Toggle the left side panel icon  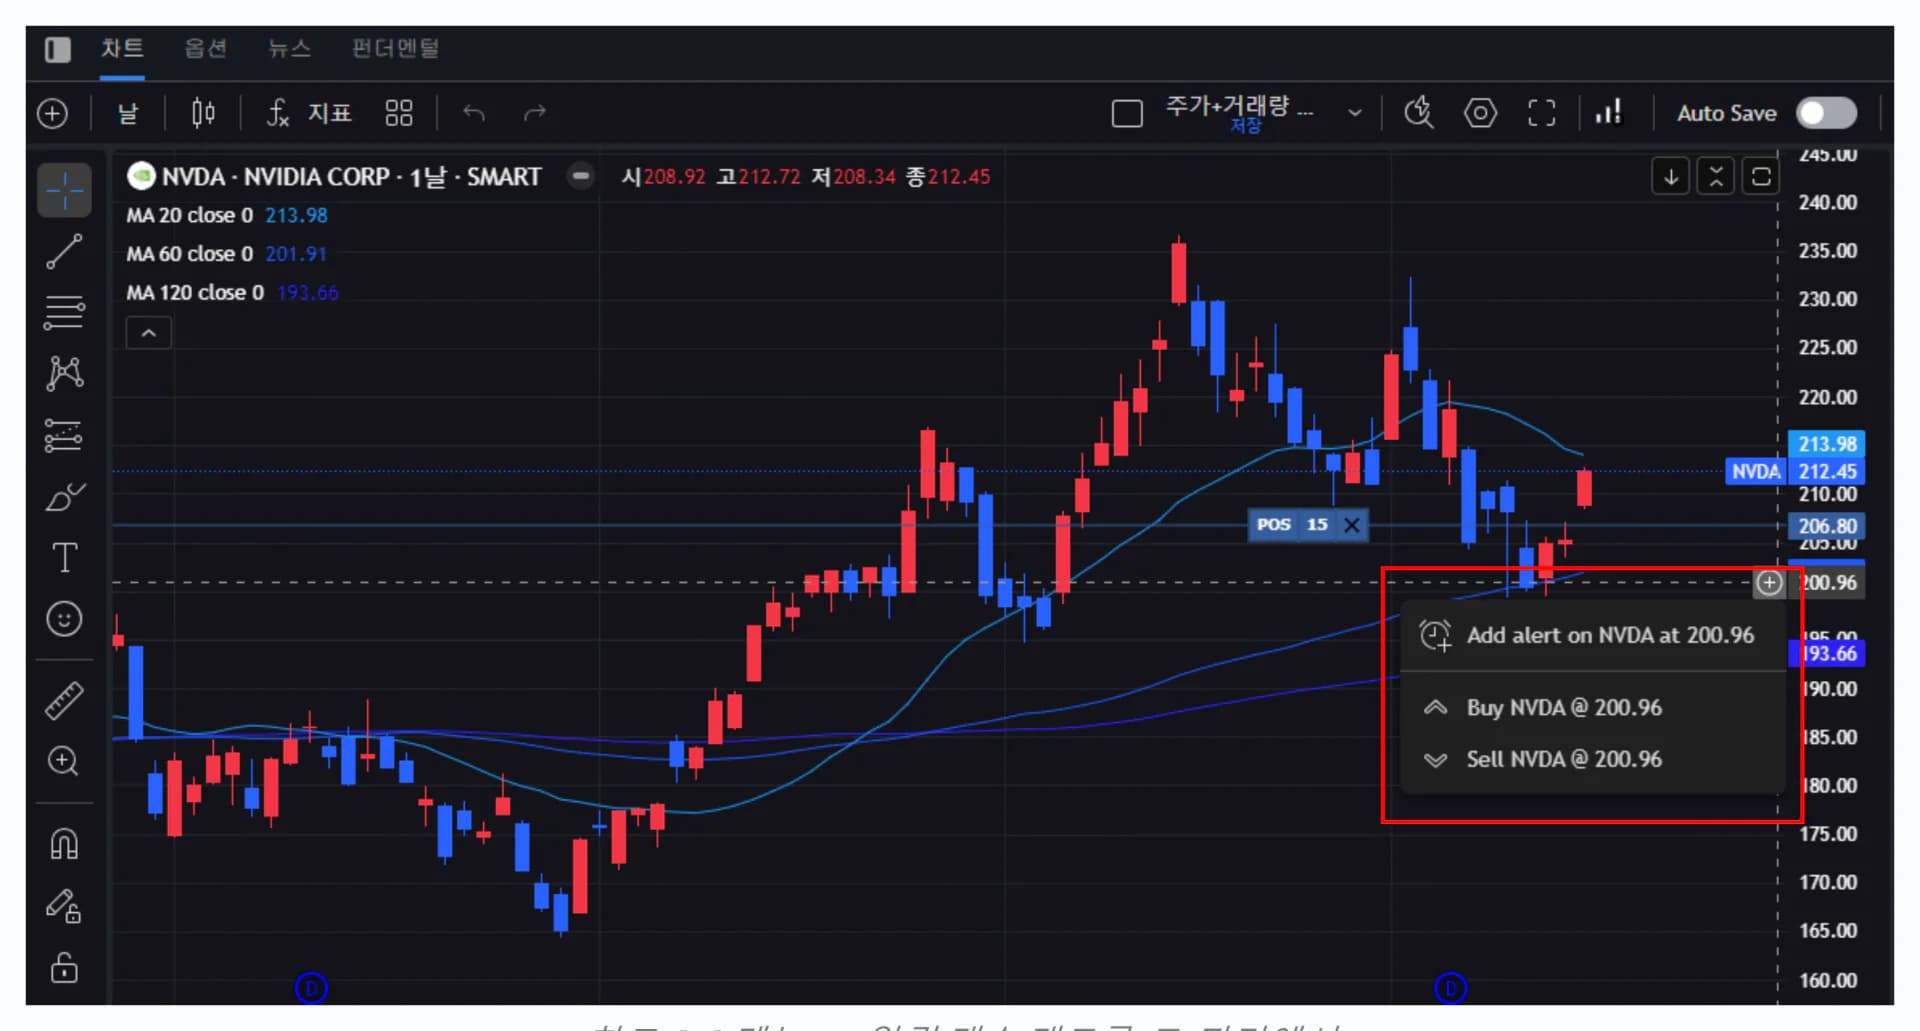coord(58,49)
